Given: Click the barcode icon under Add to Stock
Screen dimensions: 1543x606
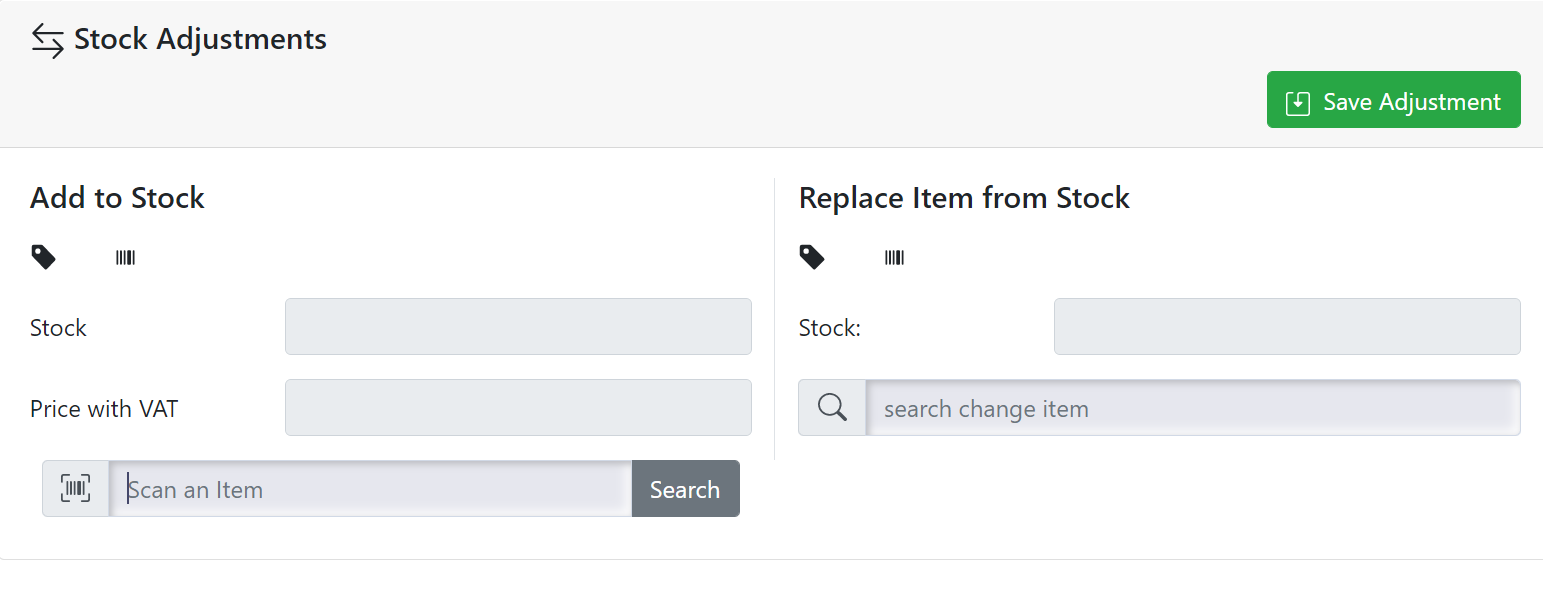Looking at the screenshot, I should click(x=126, y=258).
